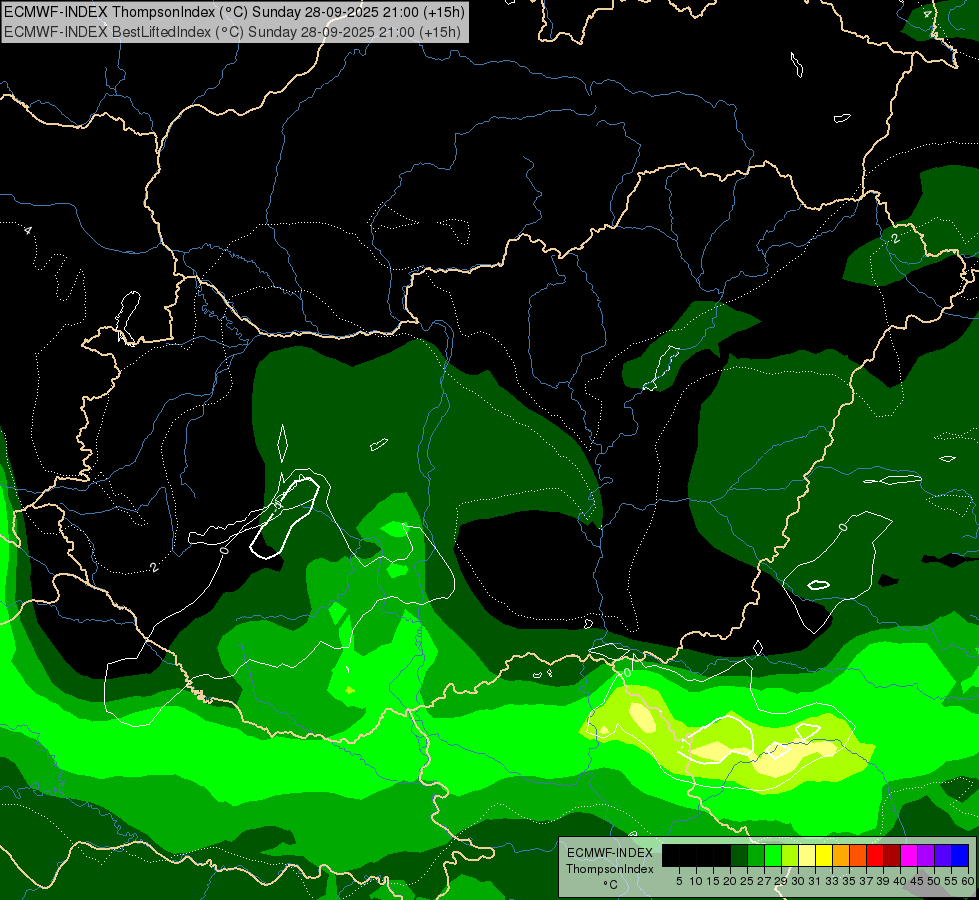Click the ECMWF-INDEX label in the legend
979x900 pixels.
pos(609,853)
